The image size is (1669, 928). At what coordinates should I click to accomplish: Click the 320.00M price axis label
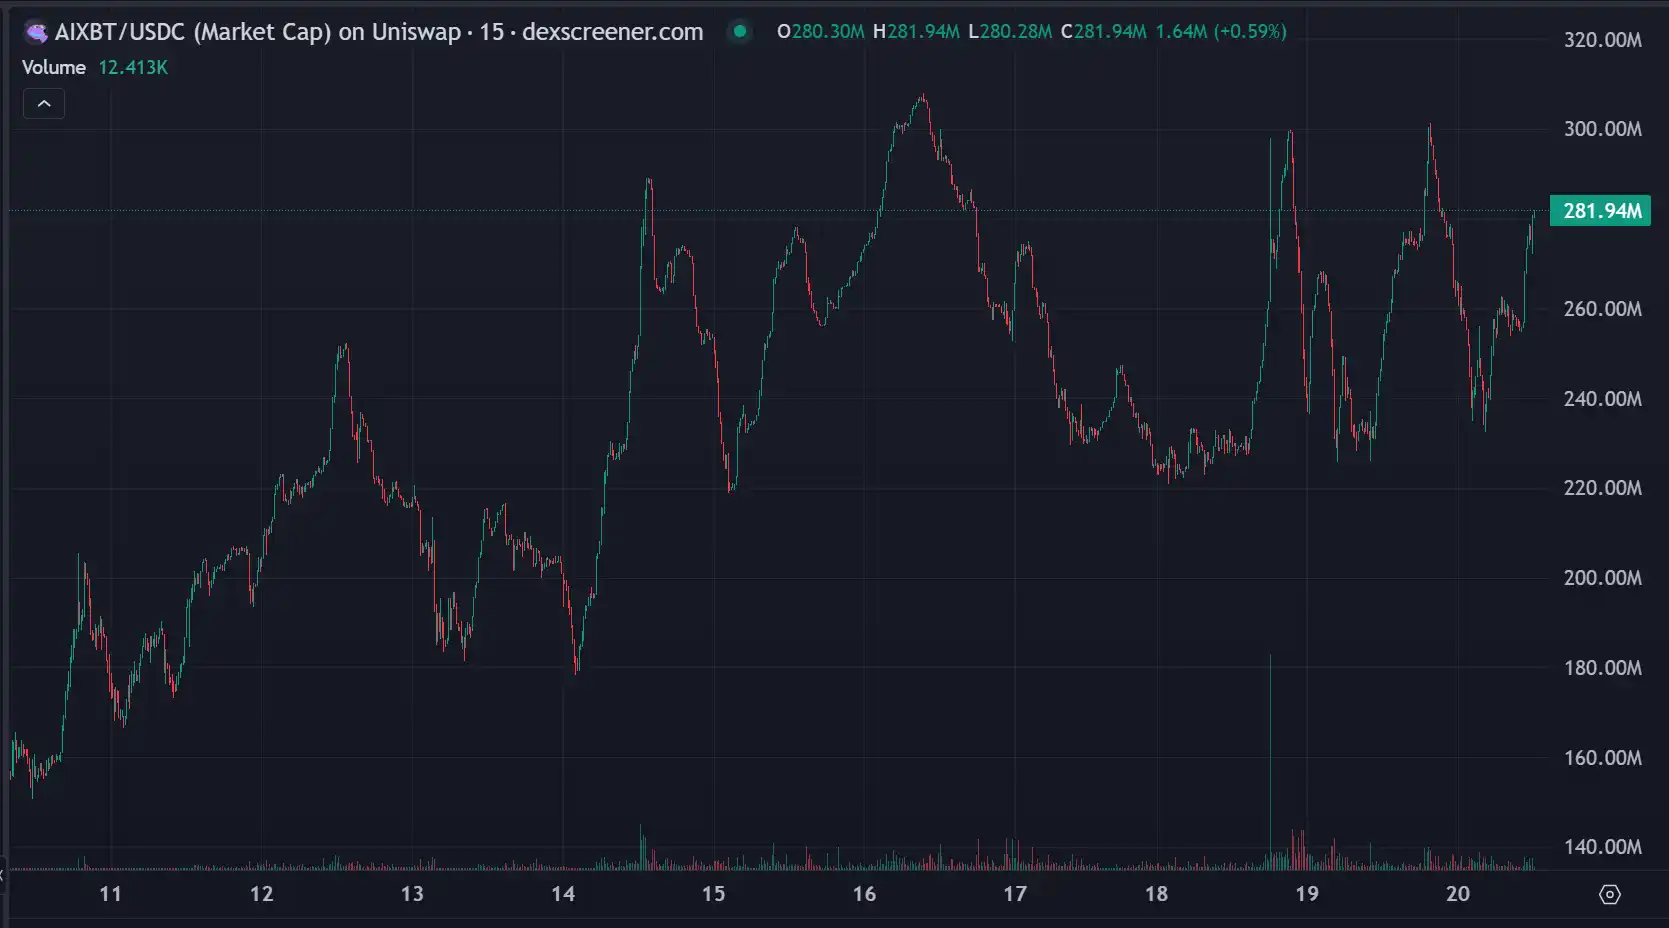tap(1602, 40)
